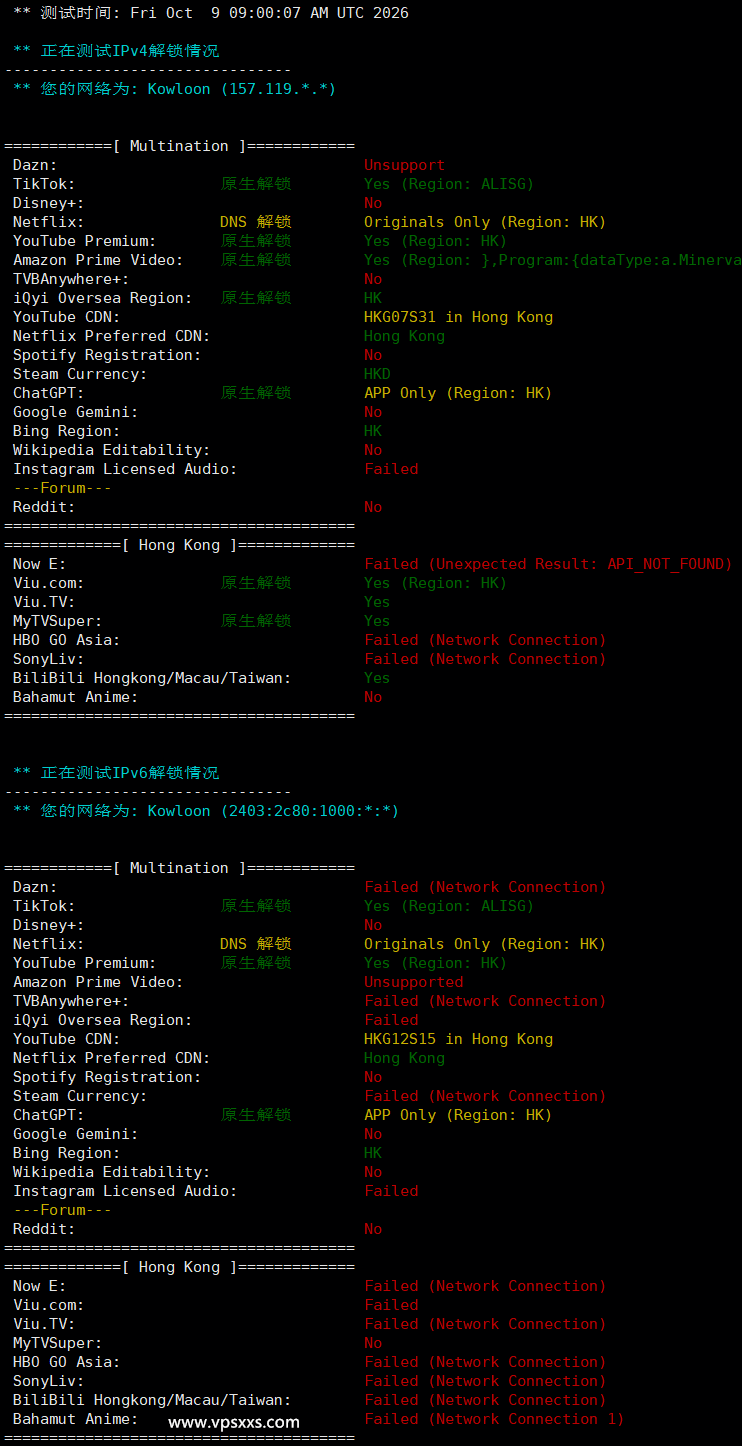Click the network line "Kowloon (157.119.*.*)"

242,89
